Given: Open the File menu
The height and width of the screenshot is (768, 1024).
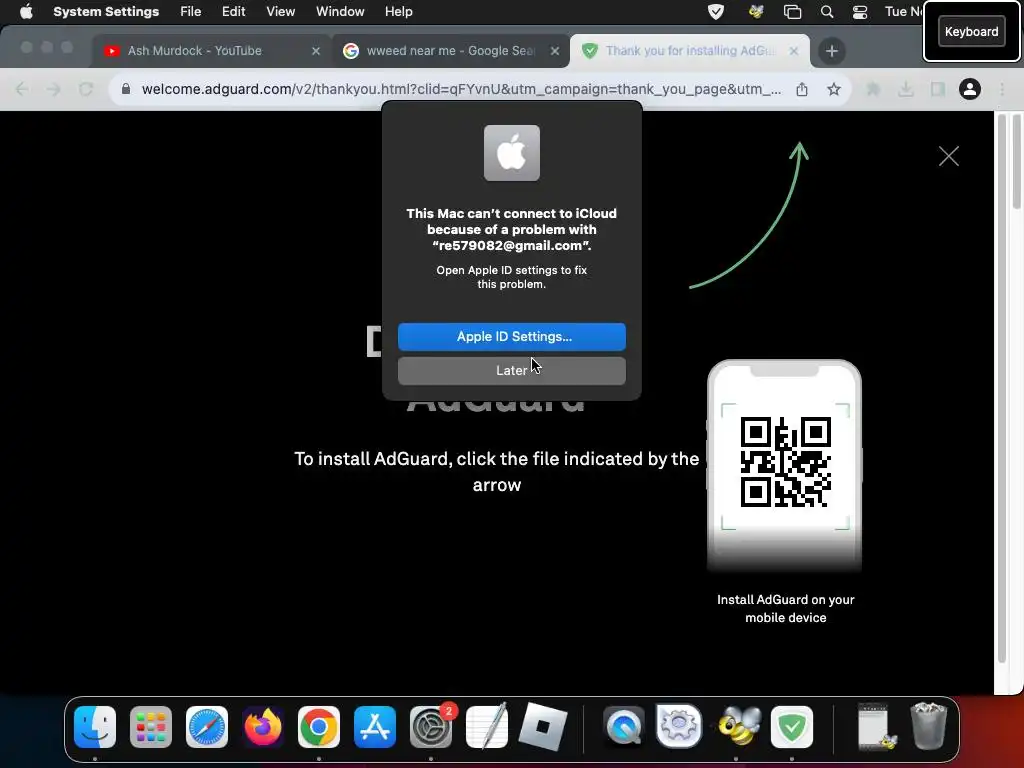Looking at the screenshot, I should point(191,12).
